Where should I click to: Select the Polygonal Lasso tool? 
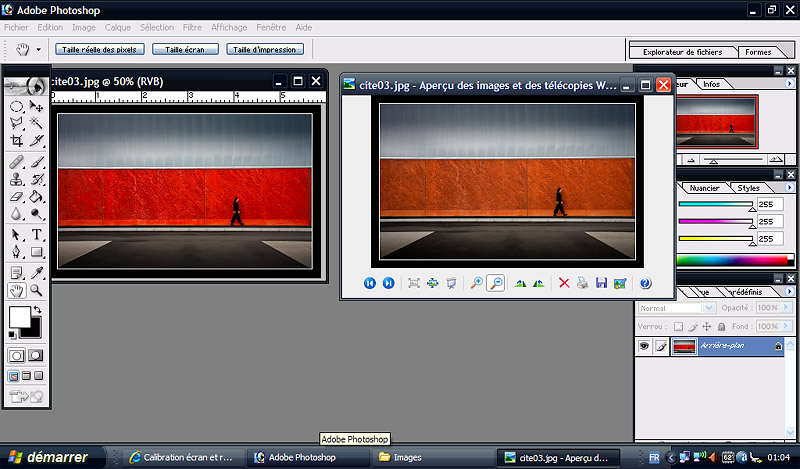(16, 123)
